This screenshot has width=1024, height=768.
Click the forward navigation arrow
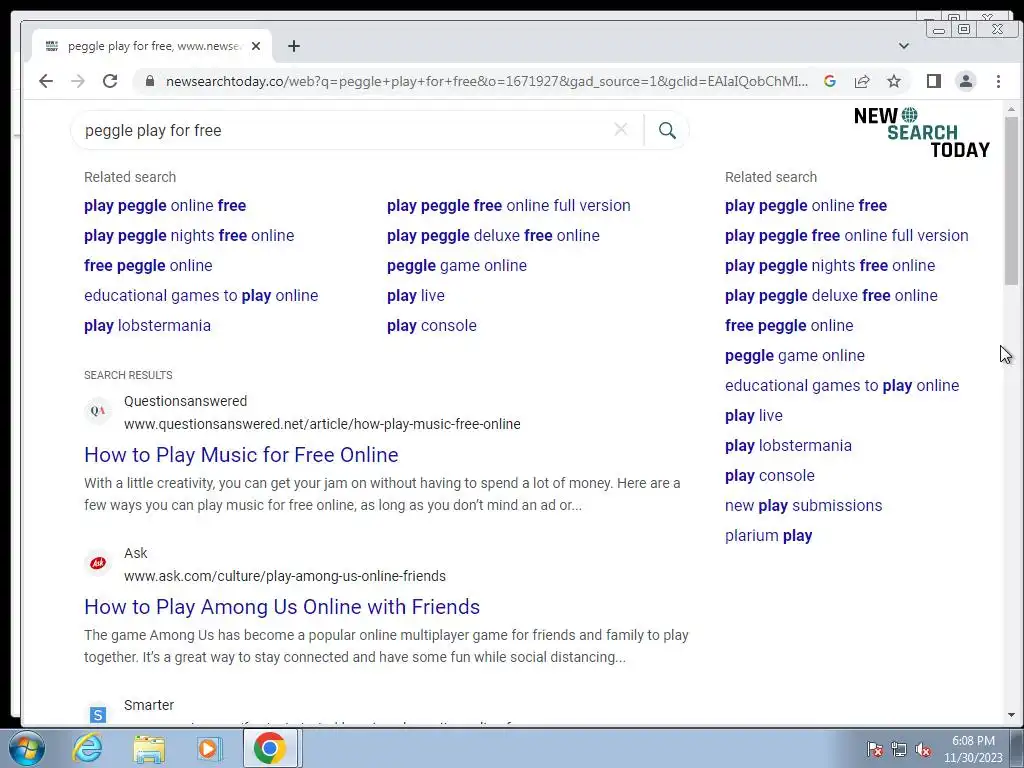pyautogui.click(x=78, y=81)
